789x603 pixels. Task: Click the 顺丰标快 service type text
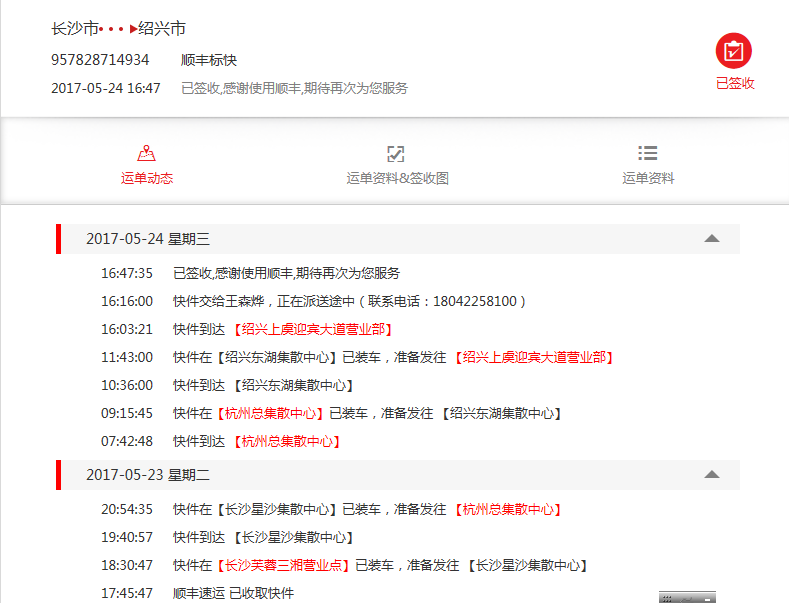(209, 60)
